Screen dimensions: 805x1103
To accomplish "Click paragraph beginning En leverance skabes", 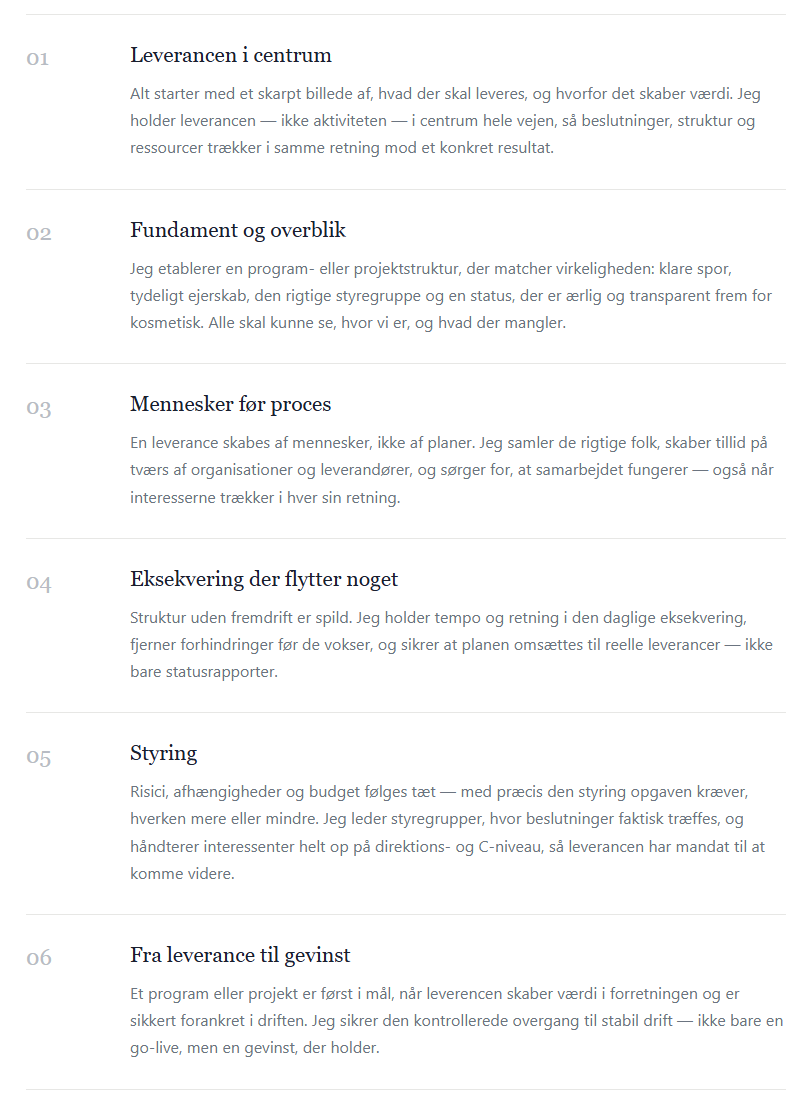I will tap(452, 470).
